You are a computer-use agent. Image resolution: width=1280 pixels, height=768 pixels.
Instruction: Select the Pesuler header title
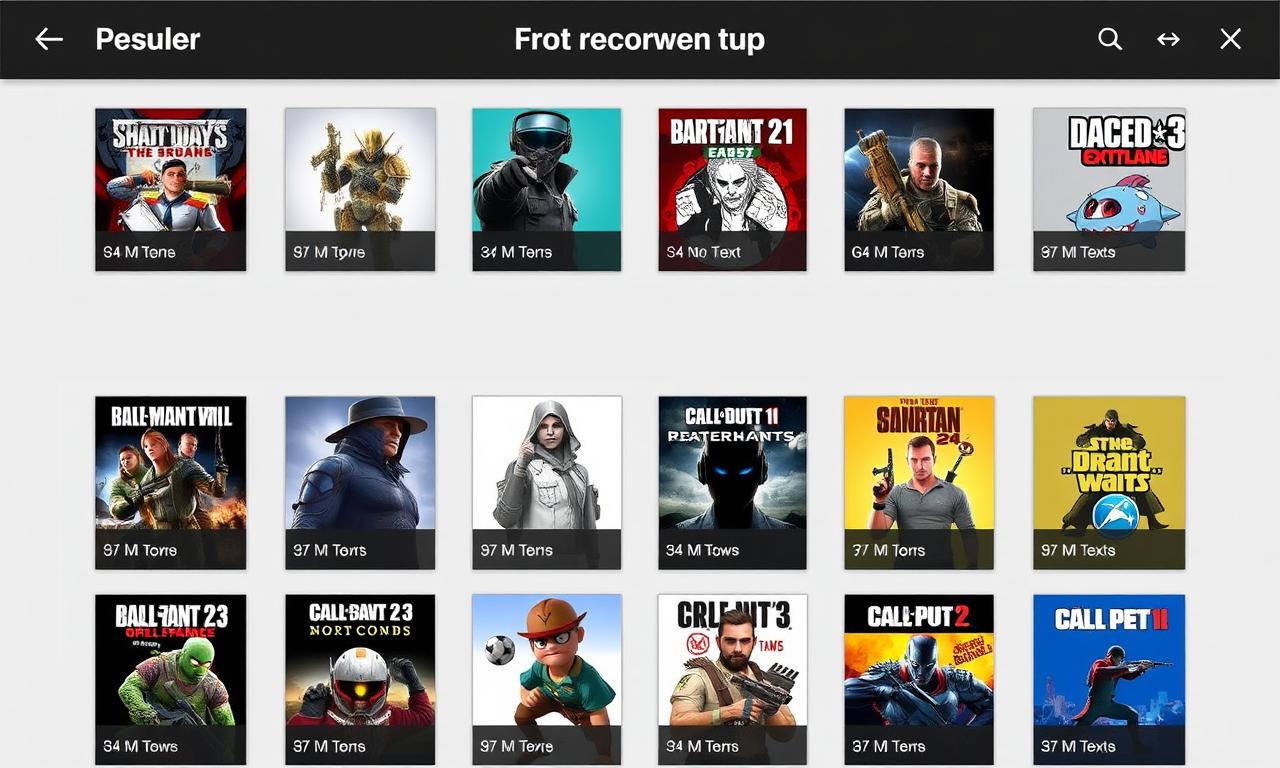pyautogui.click(x=148, y=39)
